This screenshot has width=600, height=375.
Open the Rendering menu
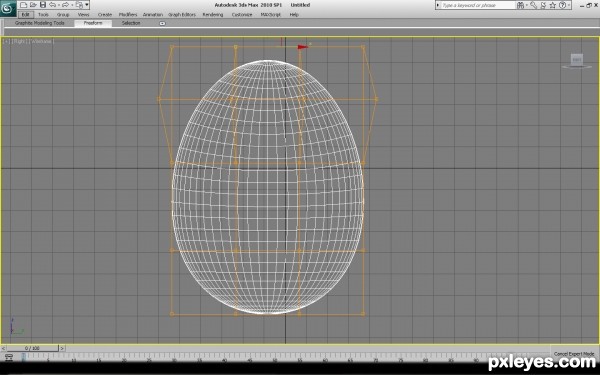coord(213,15)
